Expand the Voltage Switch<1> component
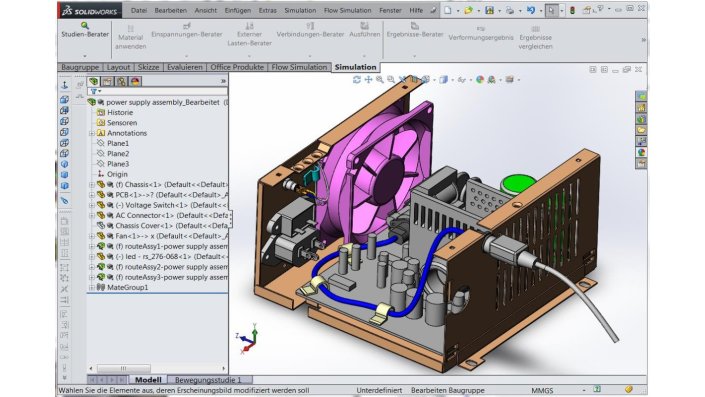The height and width of the screenshot is (397, 705). coord(92,205)
